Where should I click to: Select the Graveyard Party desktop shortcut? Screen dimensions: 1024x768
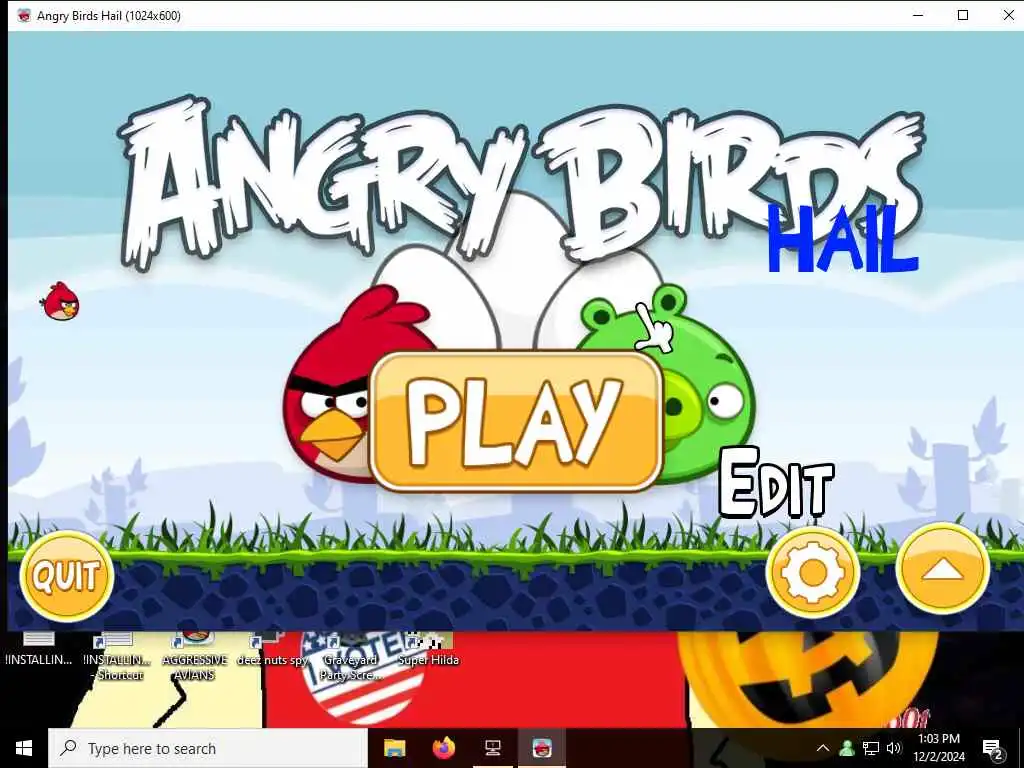(x=350, y=657)
